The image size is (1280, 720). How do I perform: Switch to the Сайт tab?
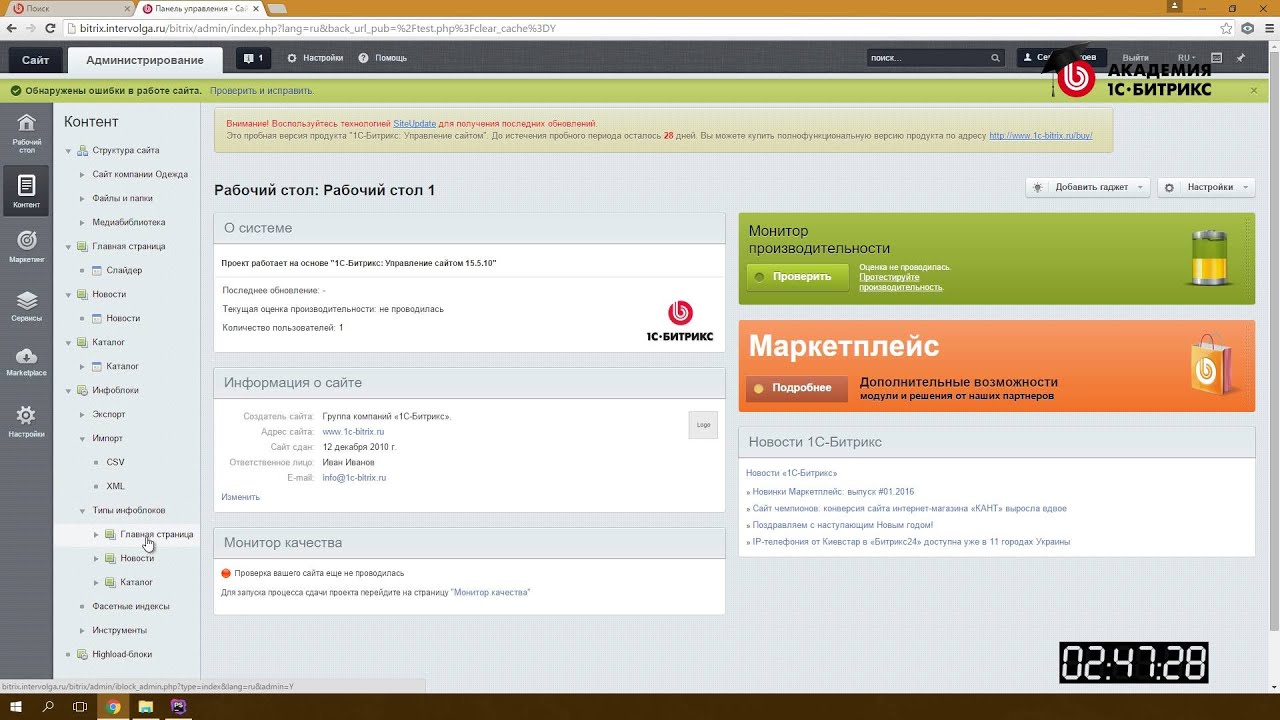[x=35, y=60]
